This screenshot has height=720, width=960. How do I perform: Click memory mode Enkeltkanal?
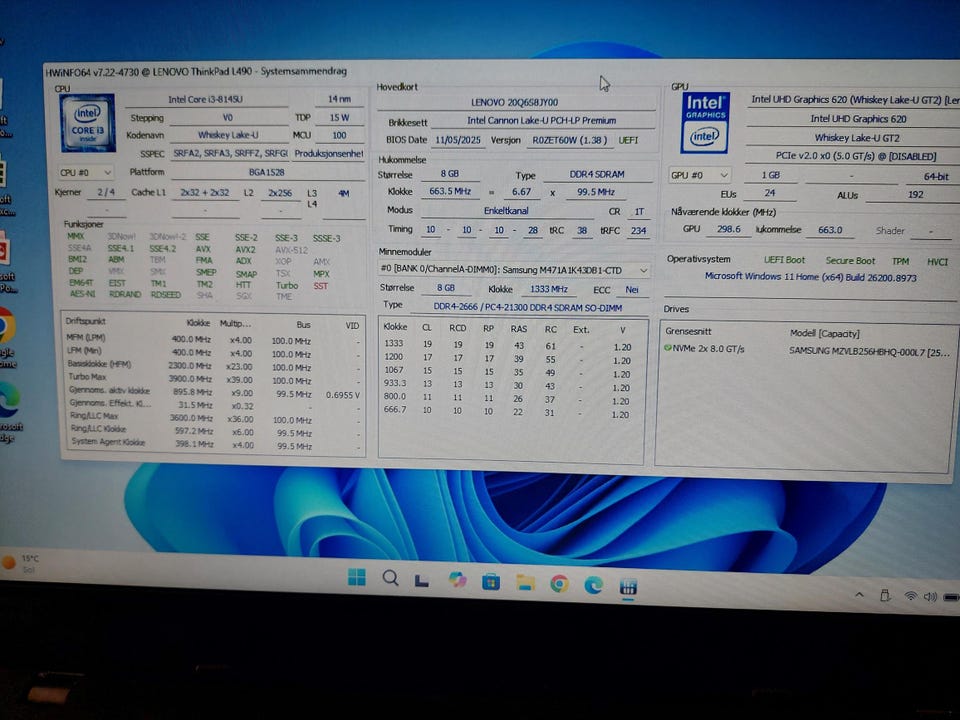point(506,211)
